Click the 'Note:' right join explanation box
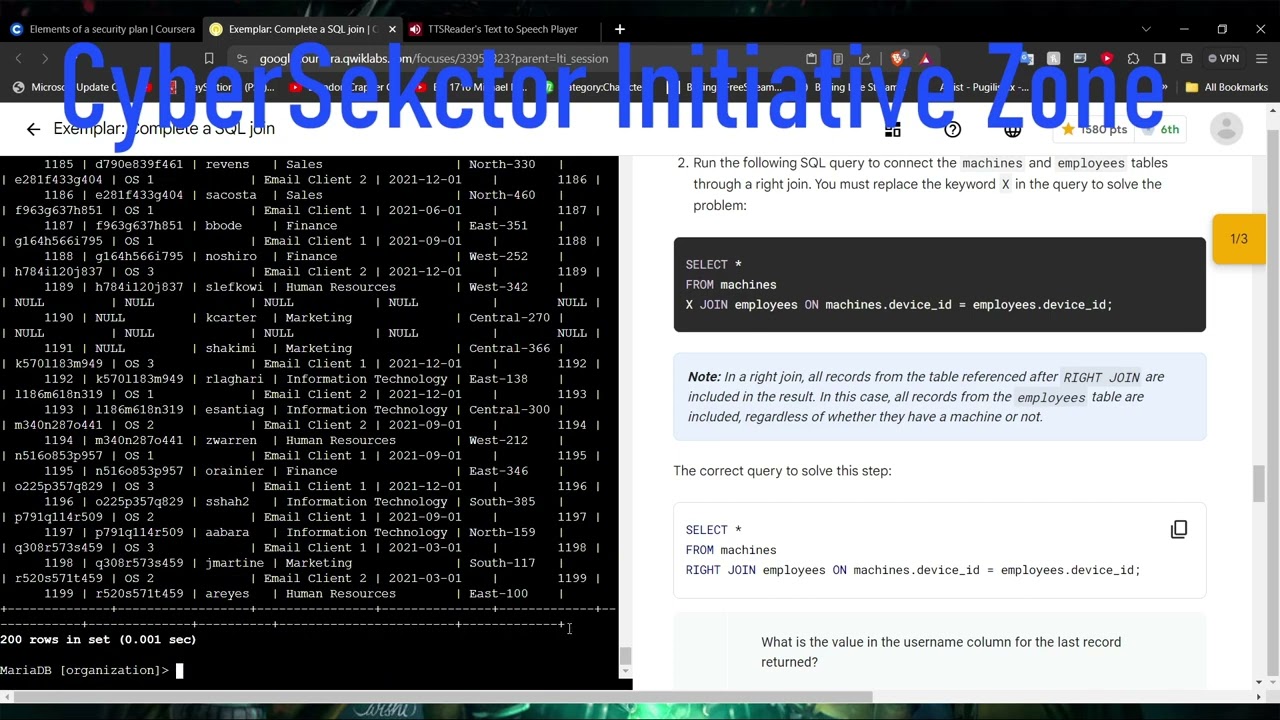Screen dimensions: 1280x720 [x=940, y=397]
